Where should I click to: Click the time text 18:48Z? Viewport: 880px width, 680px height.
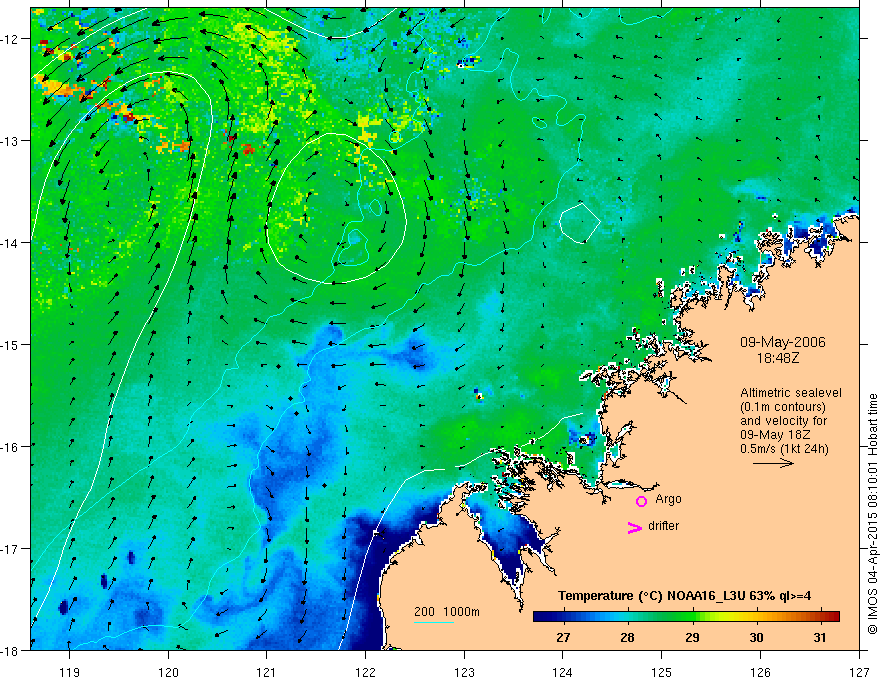[777, 357]
